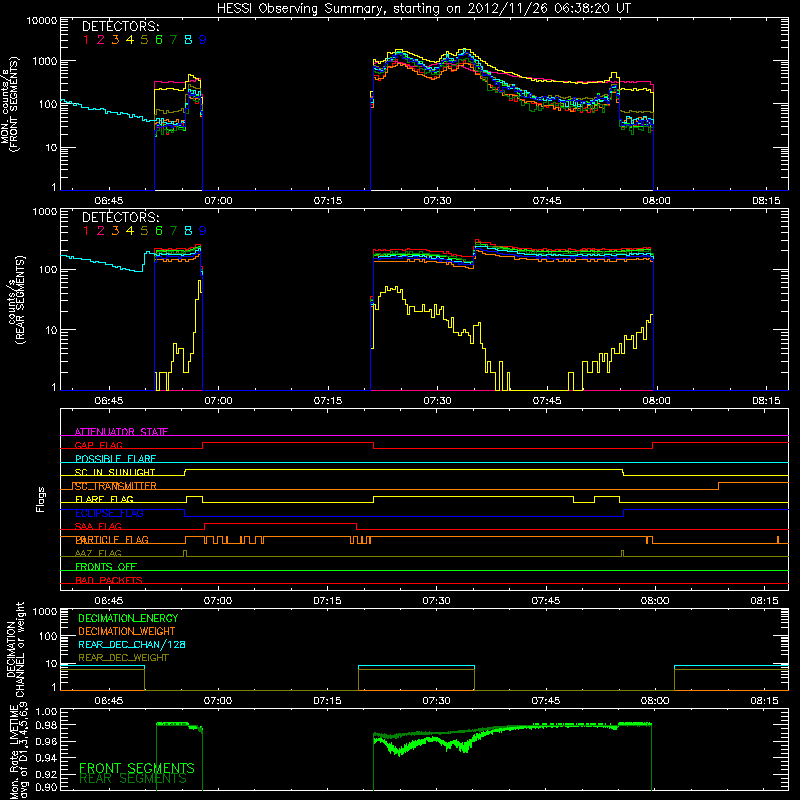
Task: Click the BAD_PACKETS label
Action: 109,580
